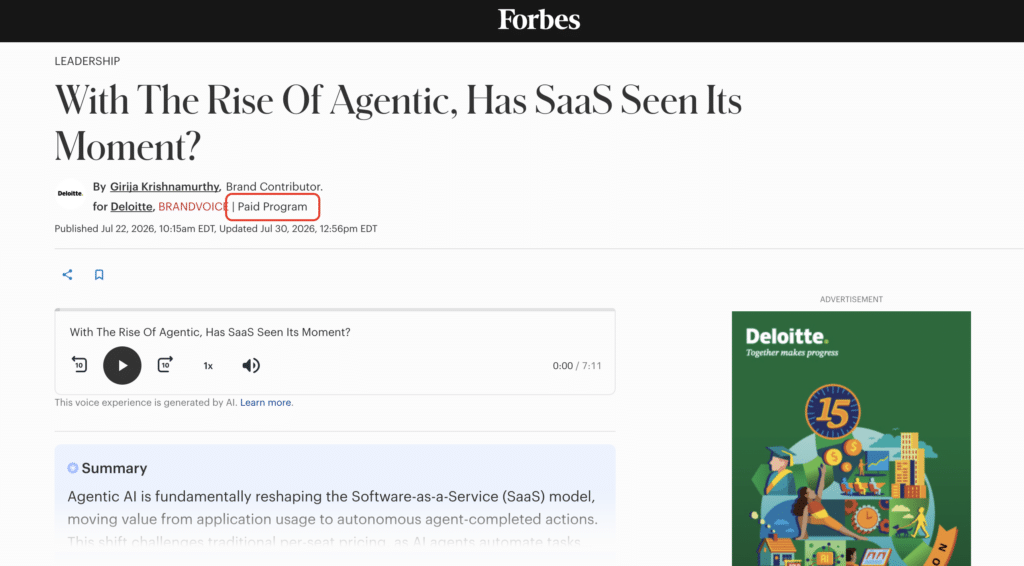Image resolution: width=1024 pixels, height=566 pixels.
Task: Click the Brand Contributor label
Action: tap(274, 187)
